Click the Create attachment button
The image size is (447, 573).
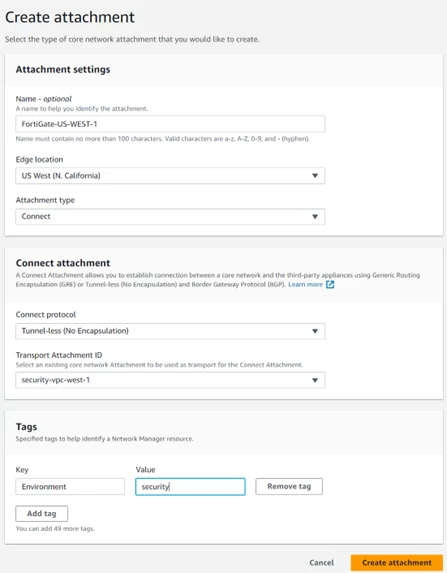(397, 563)
